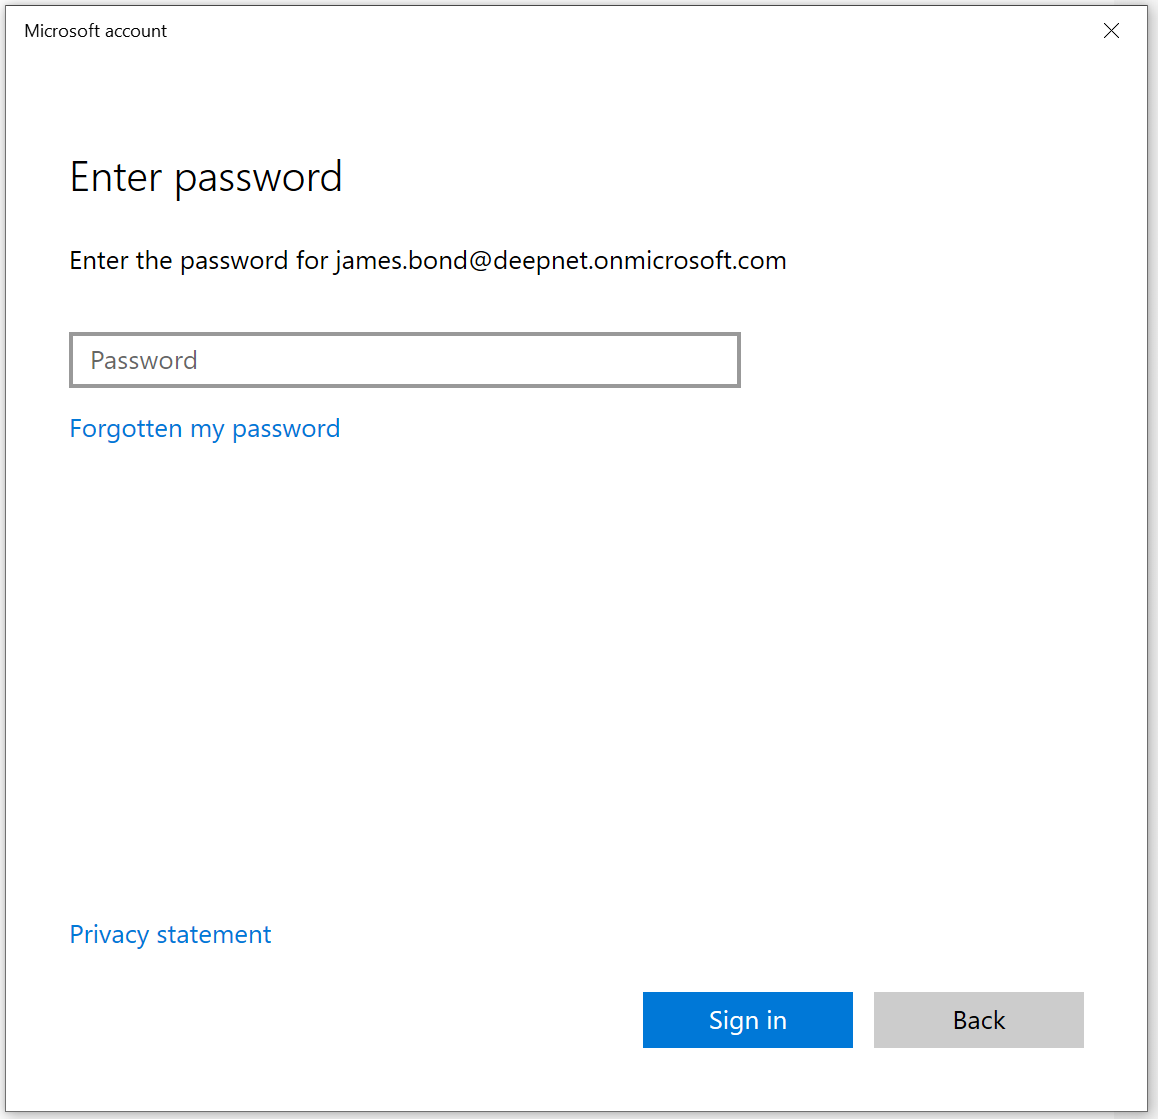
Task: Select Sign in to submit the password
Action: point(747,1020)
